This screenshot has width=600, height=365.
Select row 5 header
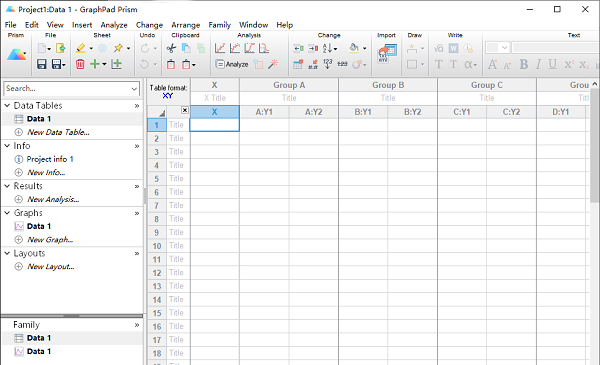(157, 179)
